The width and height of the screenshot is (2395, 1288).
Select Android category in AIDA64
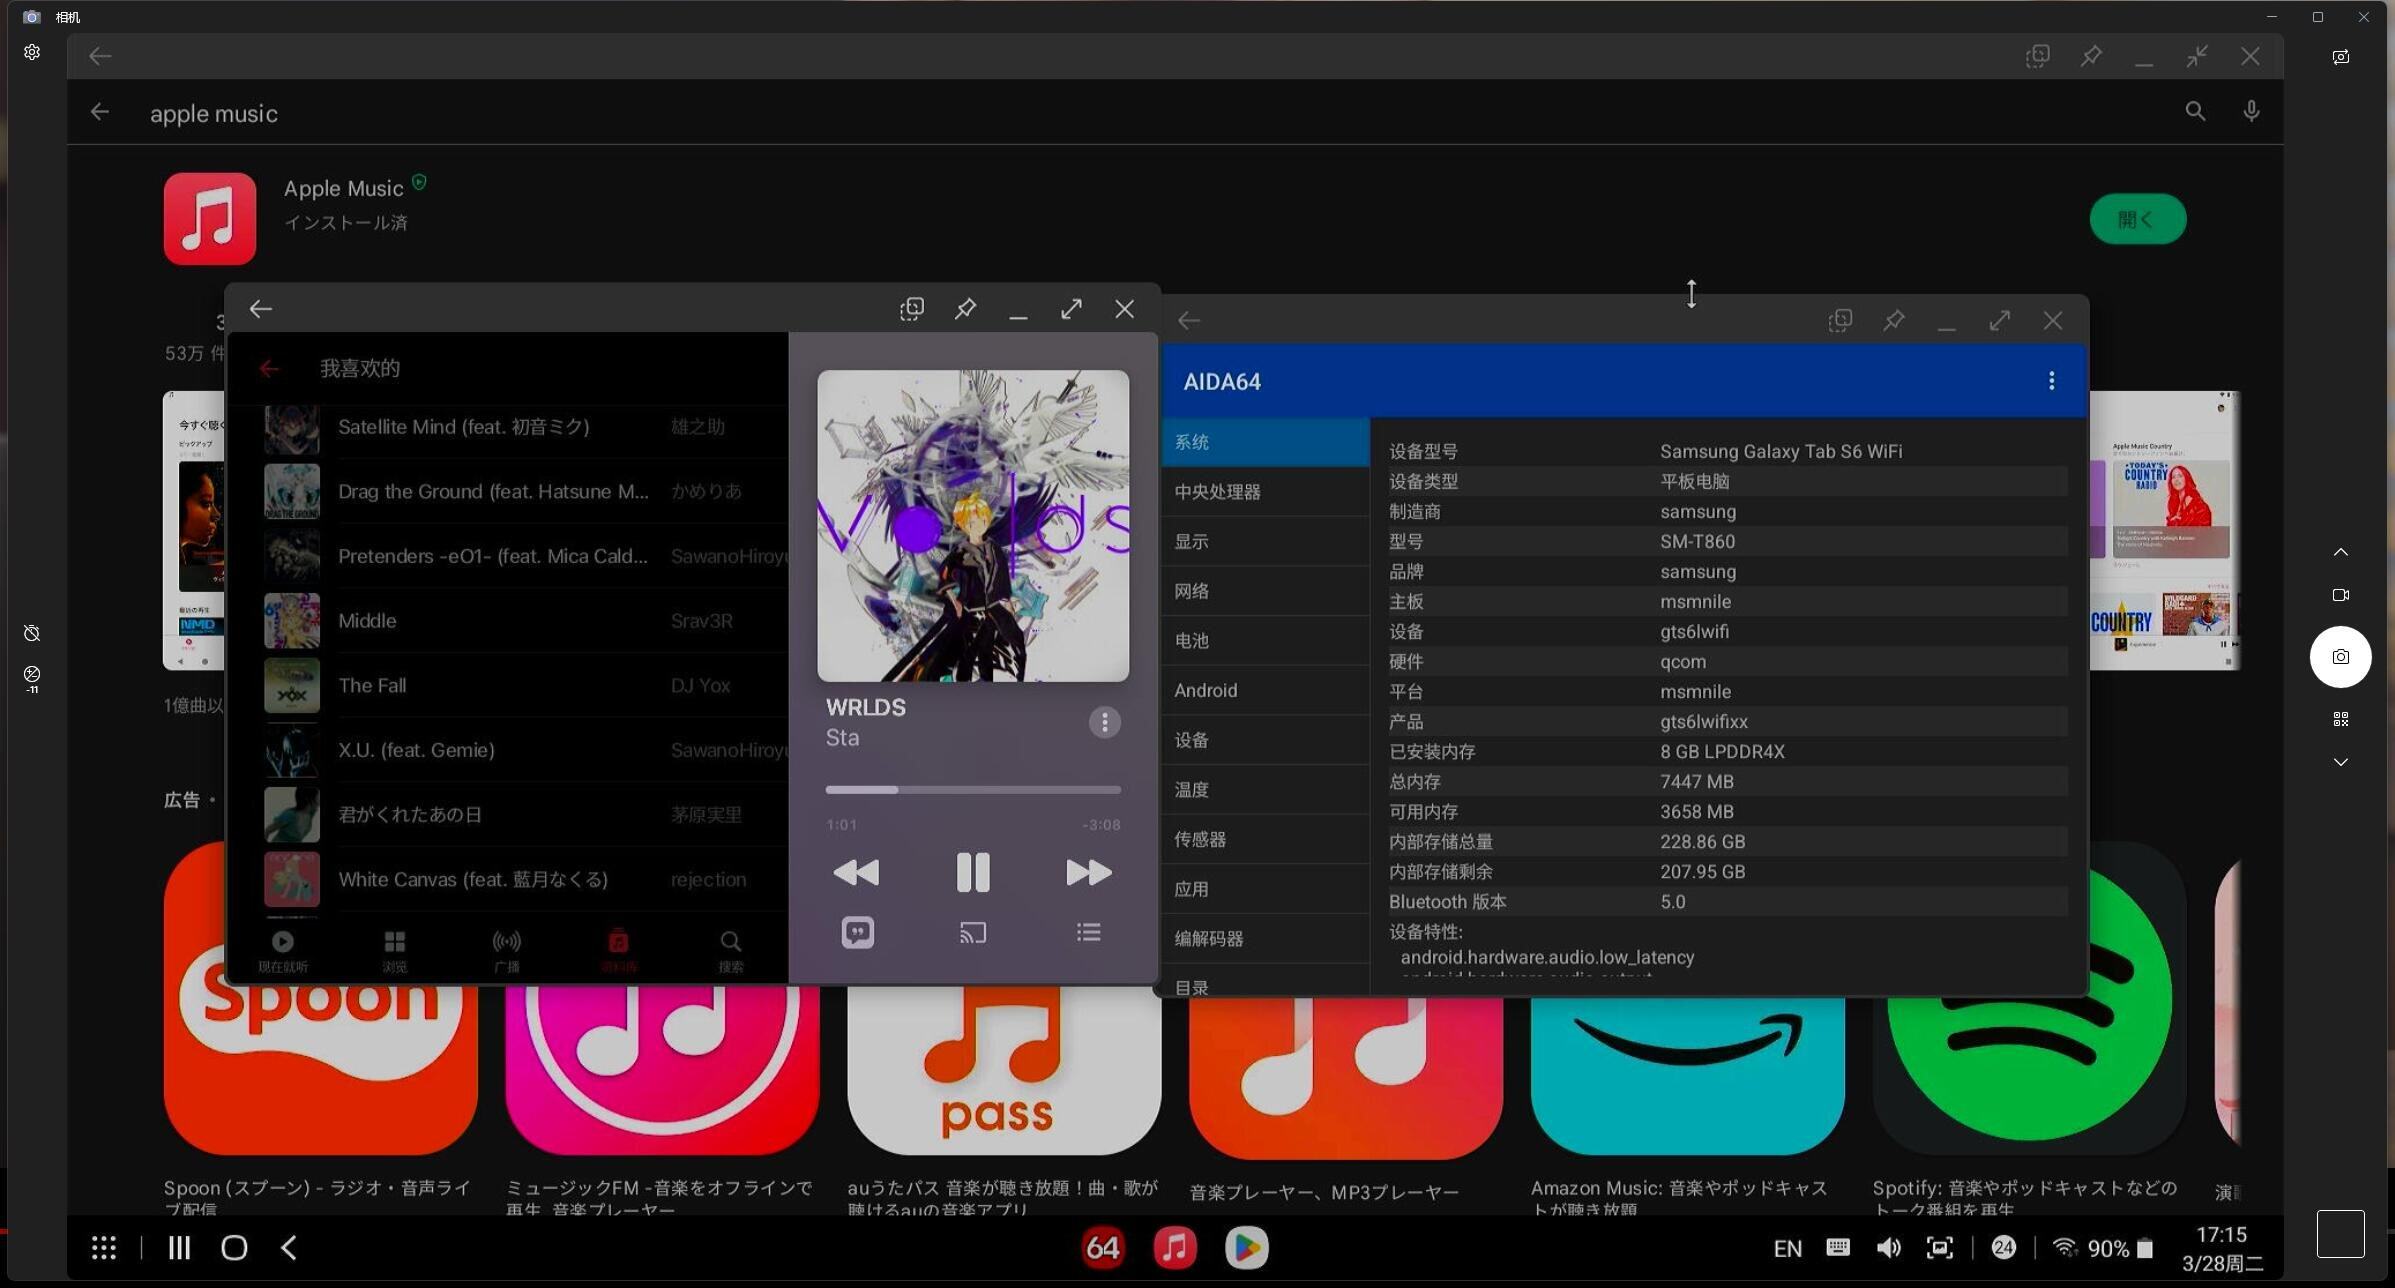coord(1265,690)
